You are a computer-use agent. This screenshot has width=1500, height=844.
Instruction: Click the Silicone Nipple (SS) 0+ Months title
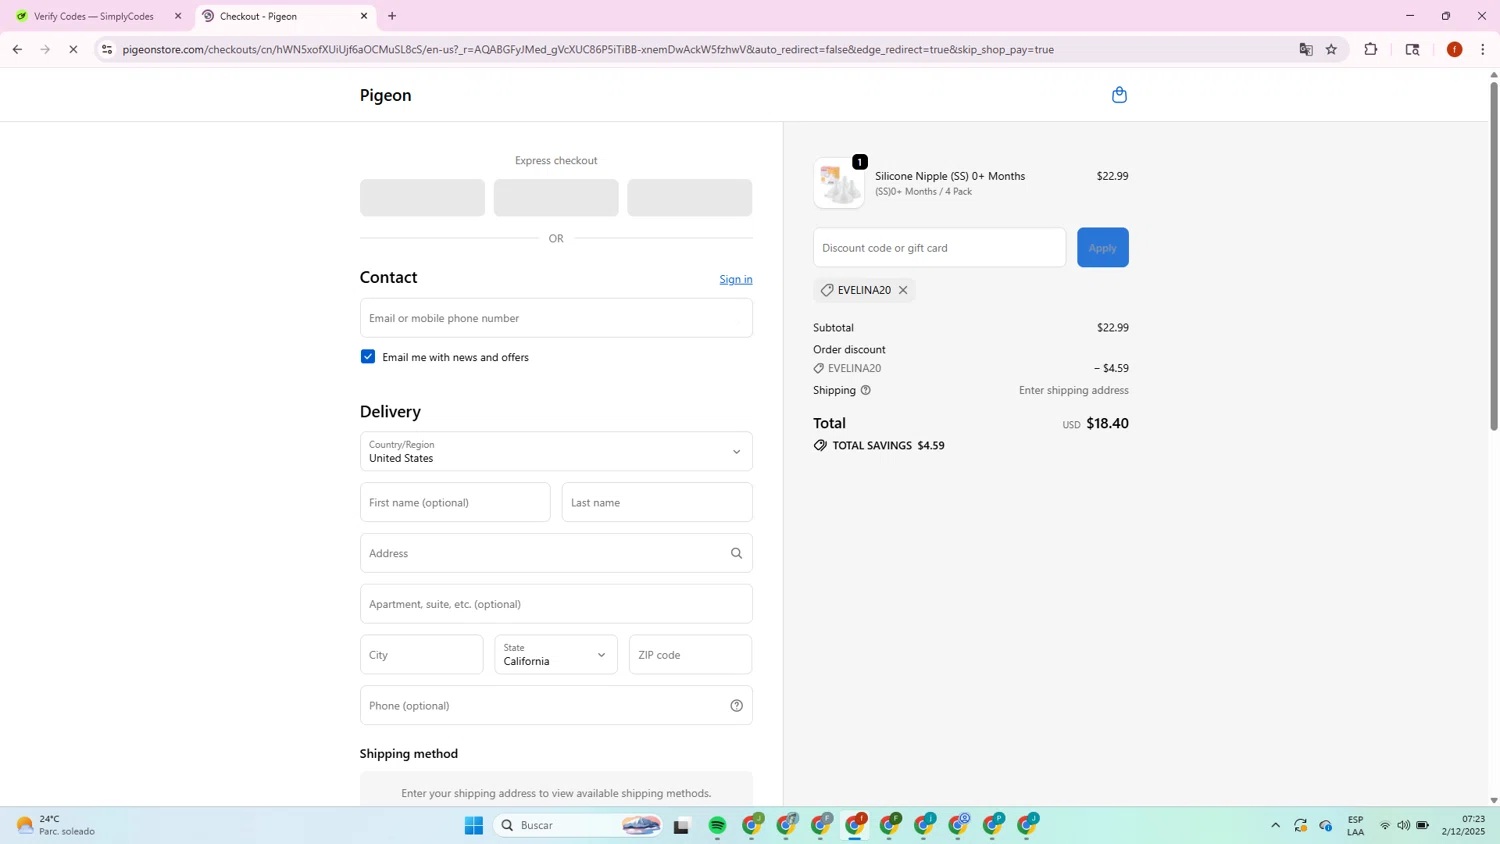pyautogui.click(x=950, y=176)
